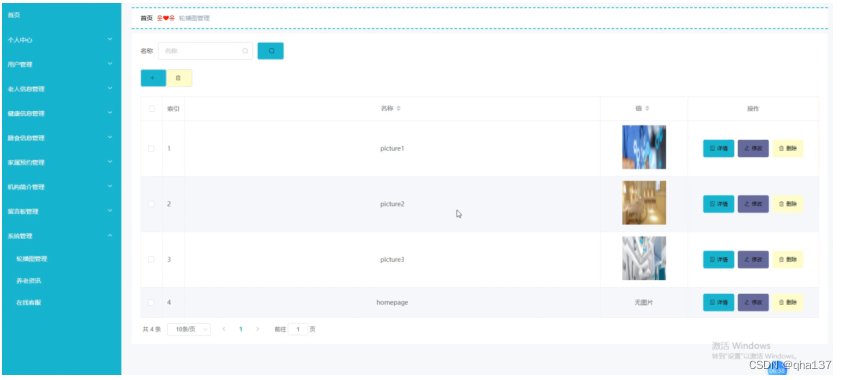Expand 机构简介管理 sidebar menu
The height and width of the screenshot is (380, 847).
pos(61,187)
